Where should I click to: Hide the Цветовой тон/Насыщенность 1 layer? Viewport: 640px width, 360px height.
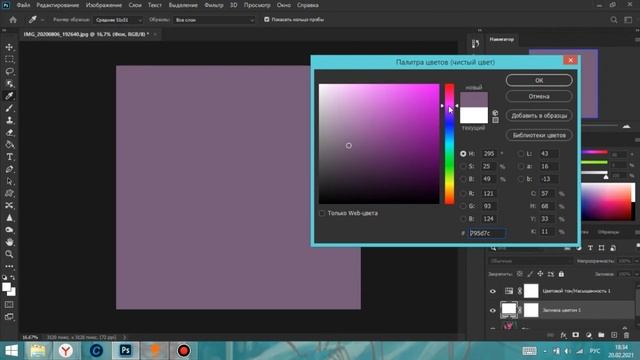point(493,291)
